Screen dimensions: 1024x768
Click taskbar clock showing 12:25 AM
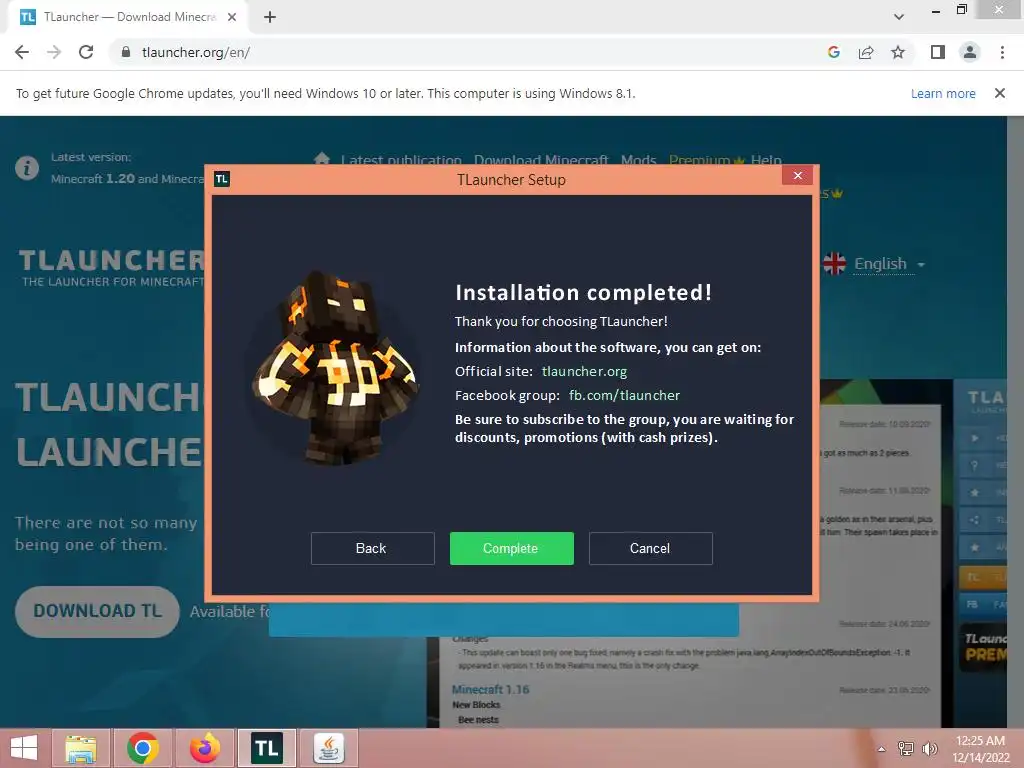[x=980, y=748]
